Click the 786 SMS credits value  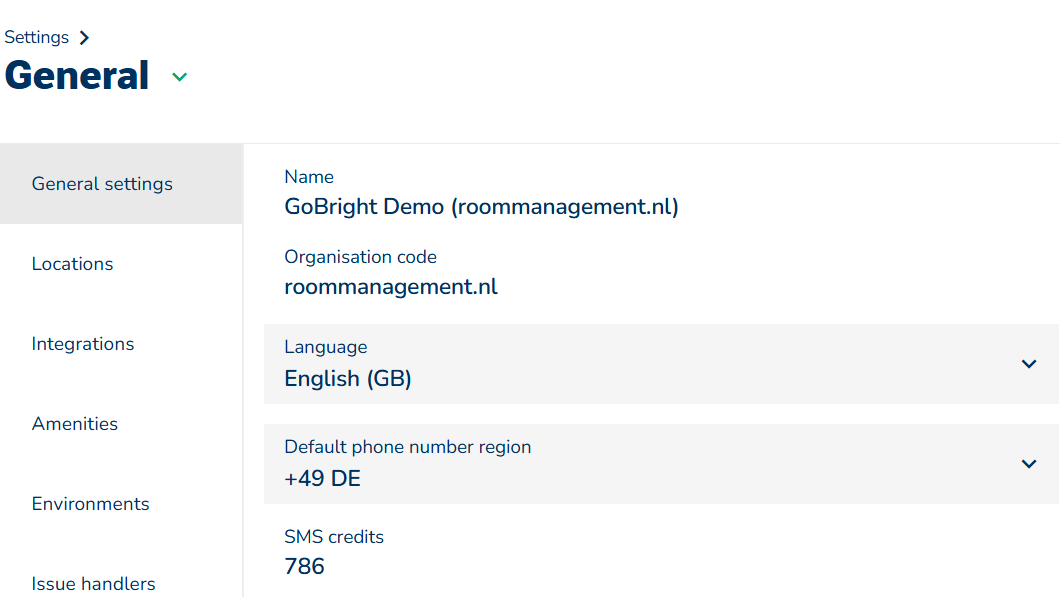(304, 566)
